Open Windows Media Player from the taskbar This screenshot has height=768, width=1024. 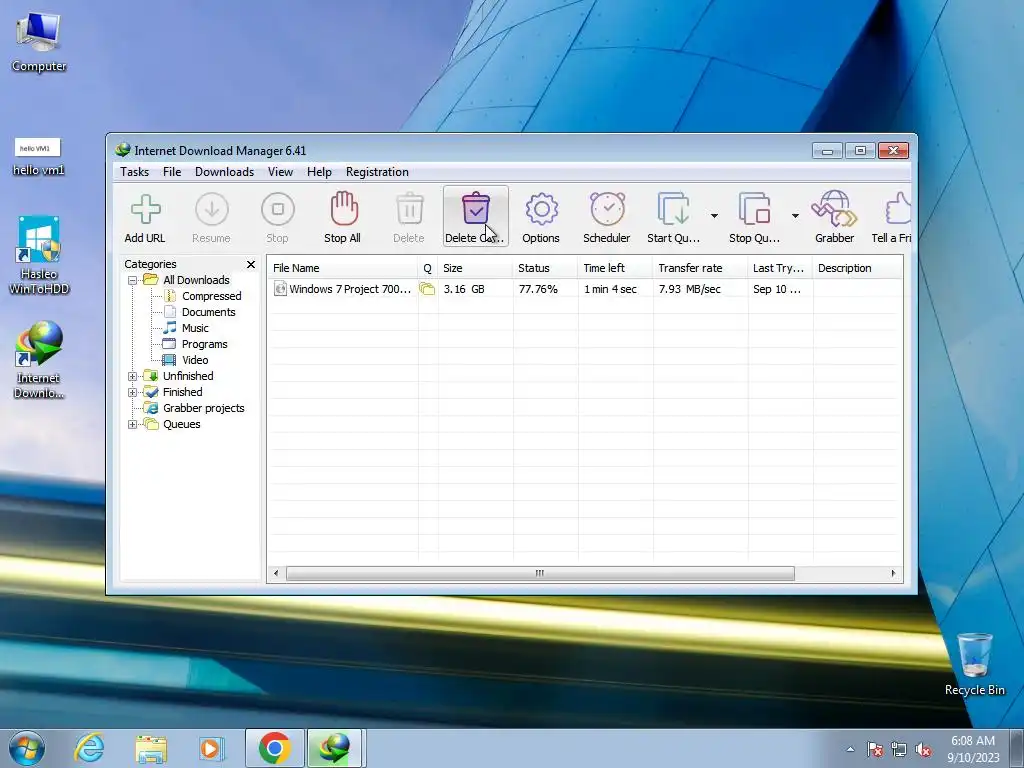pyautogui.click(x=211, y=748)
